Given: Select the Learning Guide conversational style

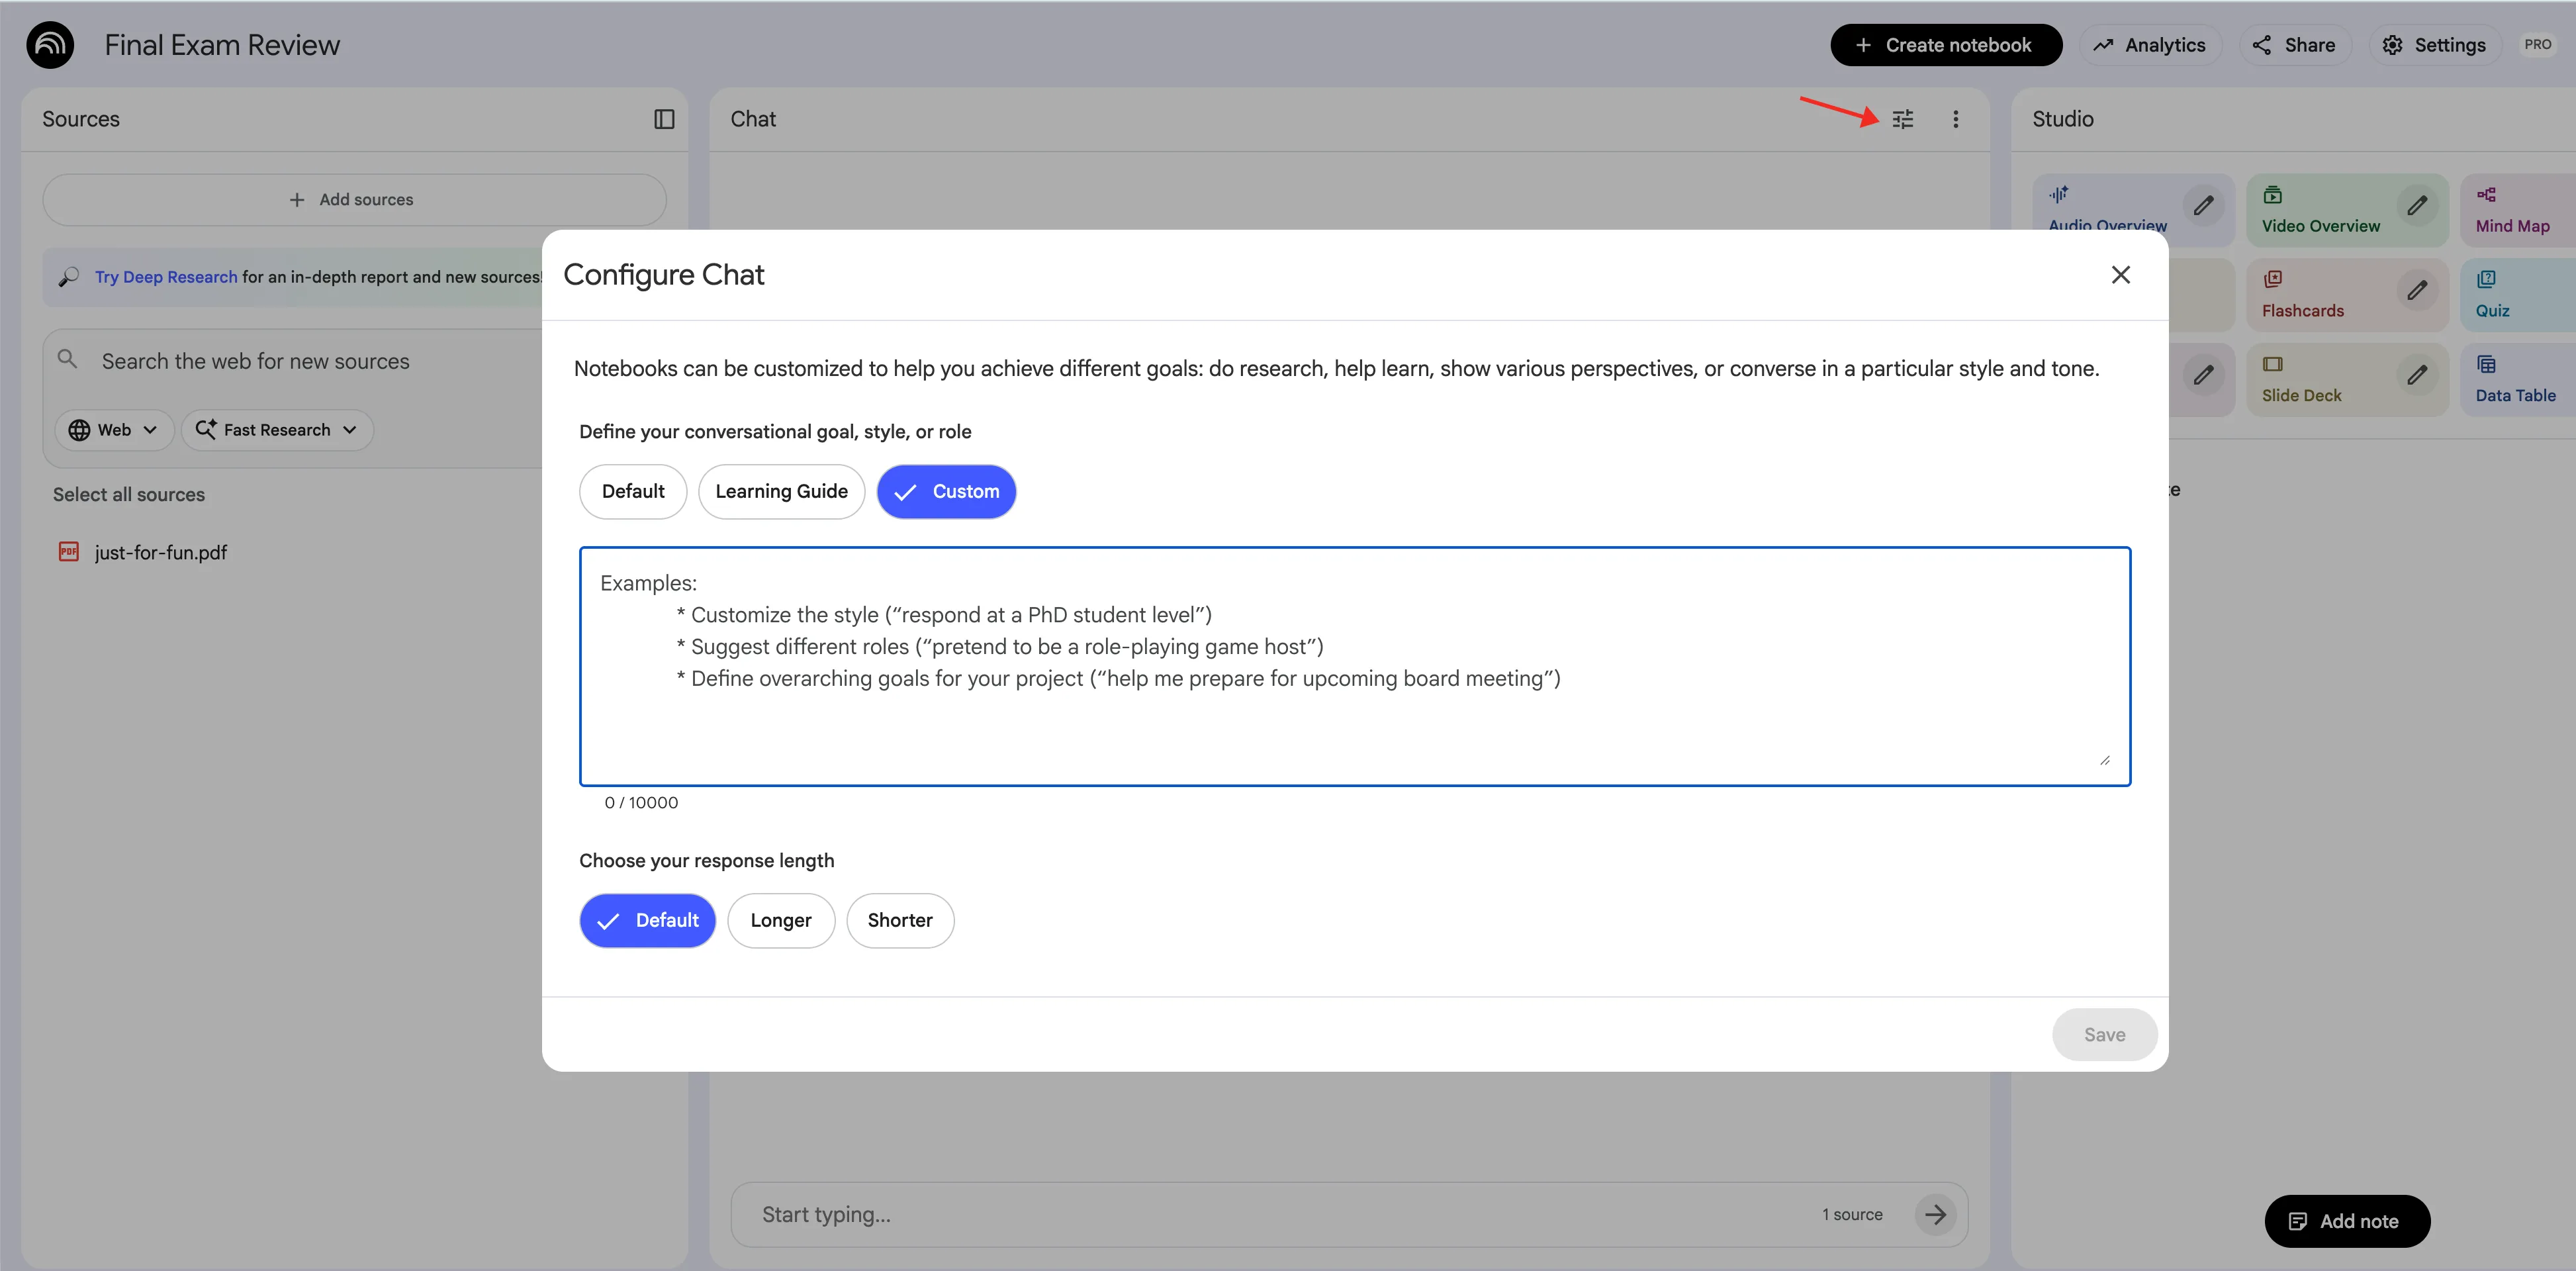Looking at the screenshot, I should [781, 491].
